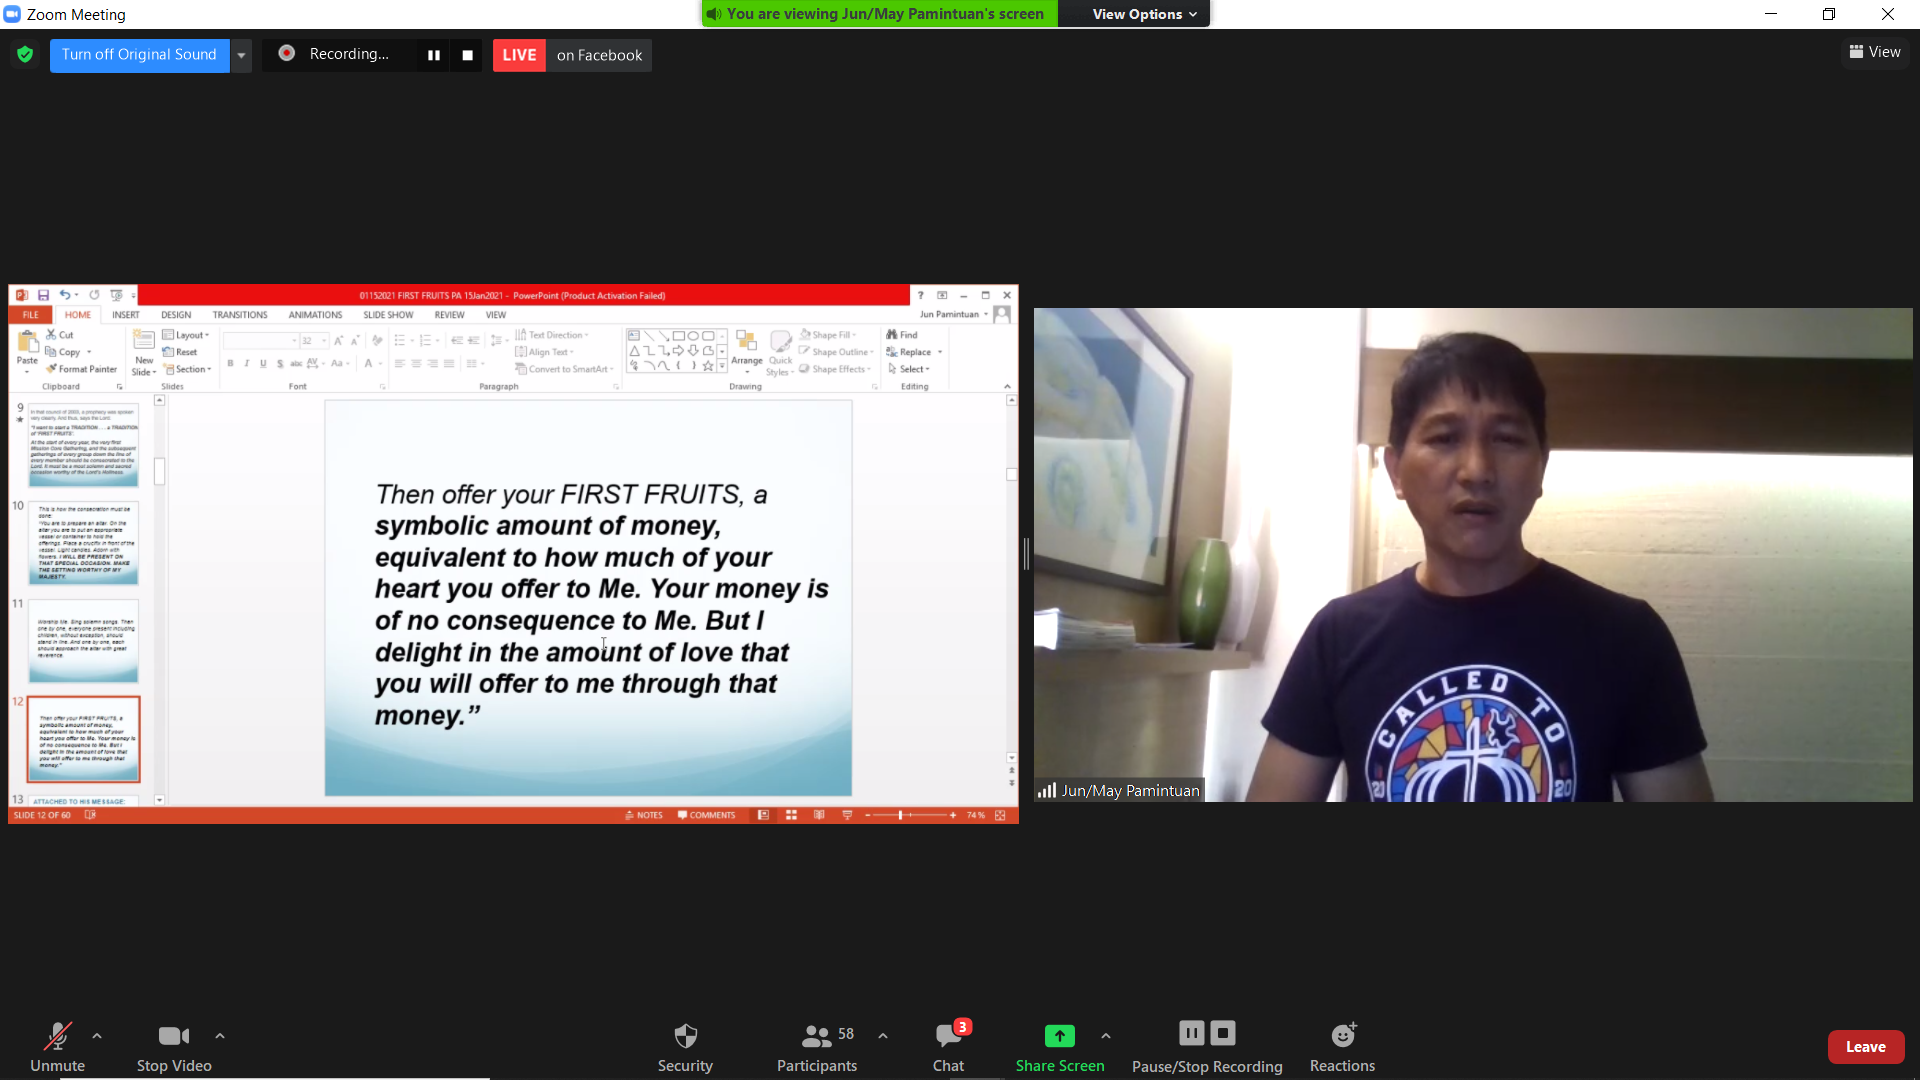Select Format Painter in Clipboard group

pos(81,369)
